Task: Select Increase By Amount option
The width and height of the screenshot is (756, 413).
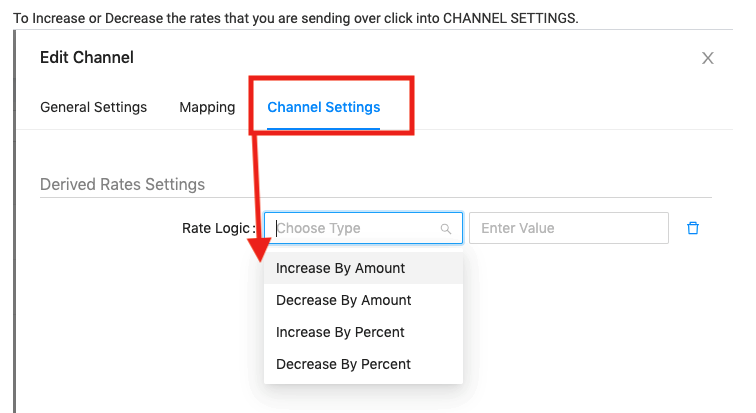Action: [x=364, y=268]
